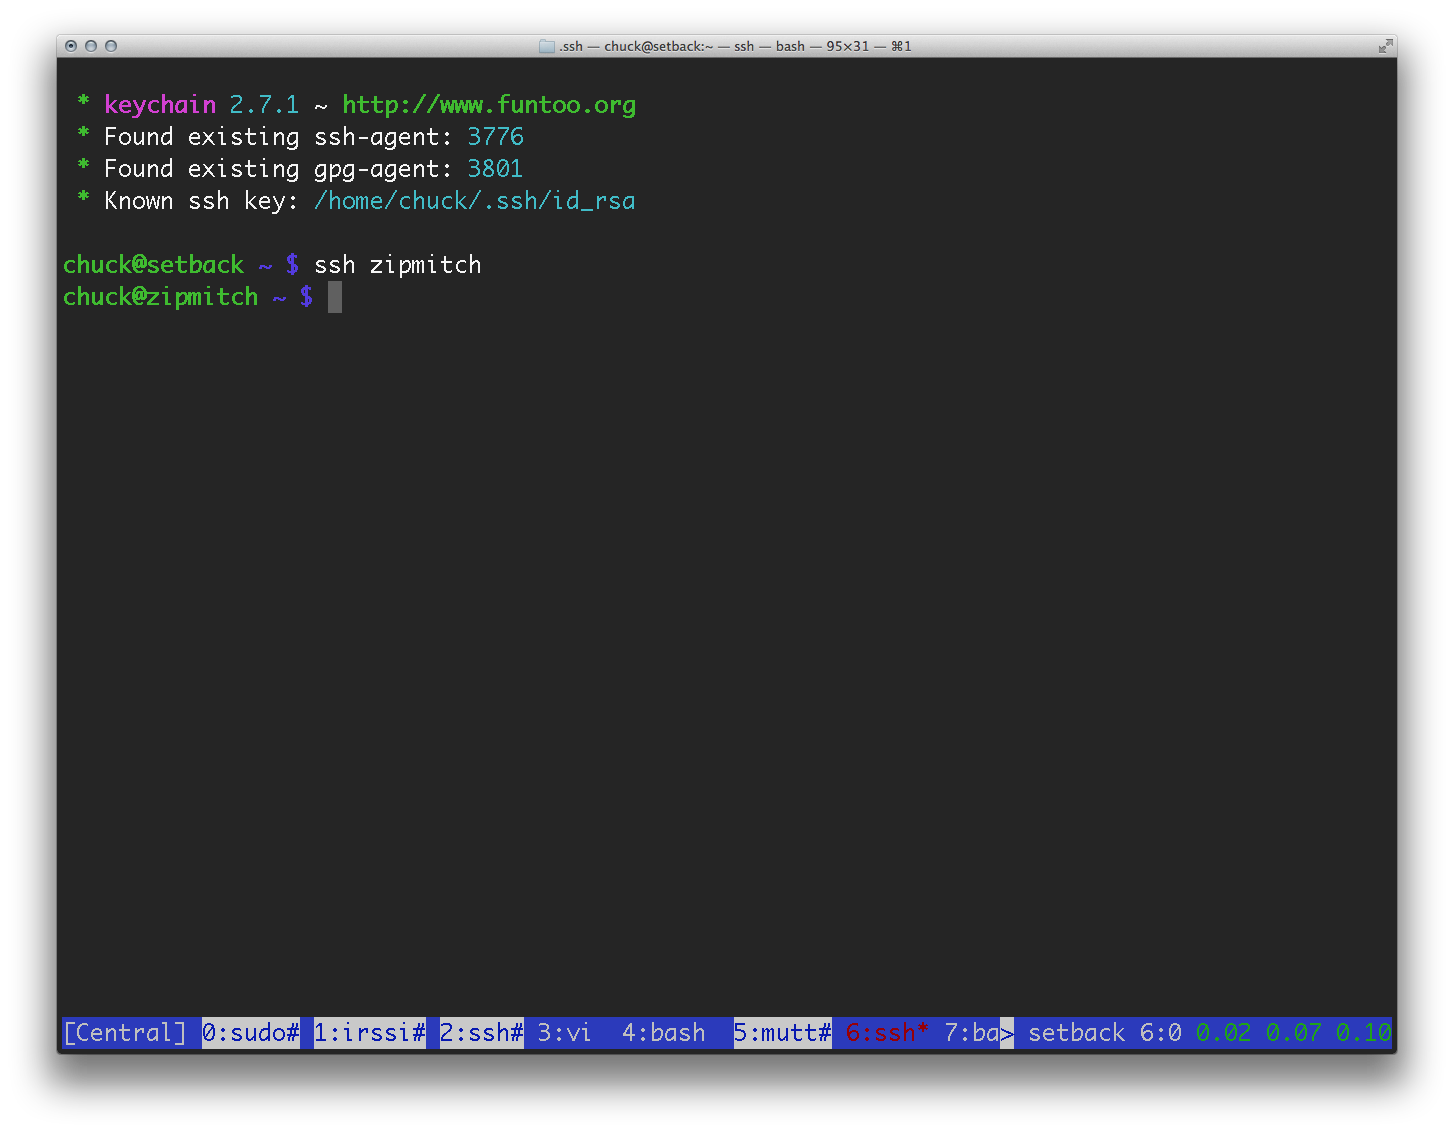Click the gpg-agent PID 3801
Screen dimensions: 1454x1133
(x=496, y=169)
